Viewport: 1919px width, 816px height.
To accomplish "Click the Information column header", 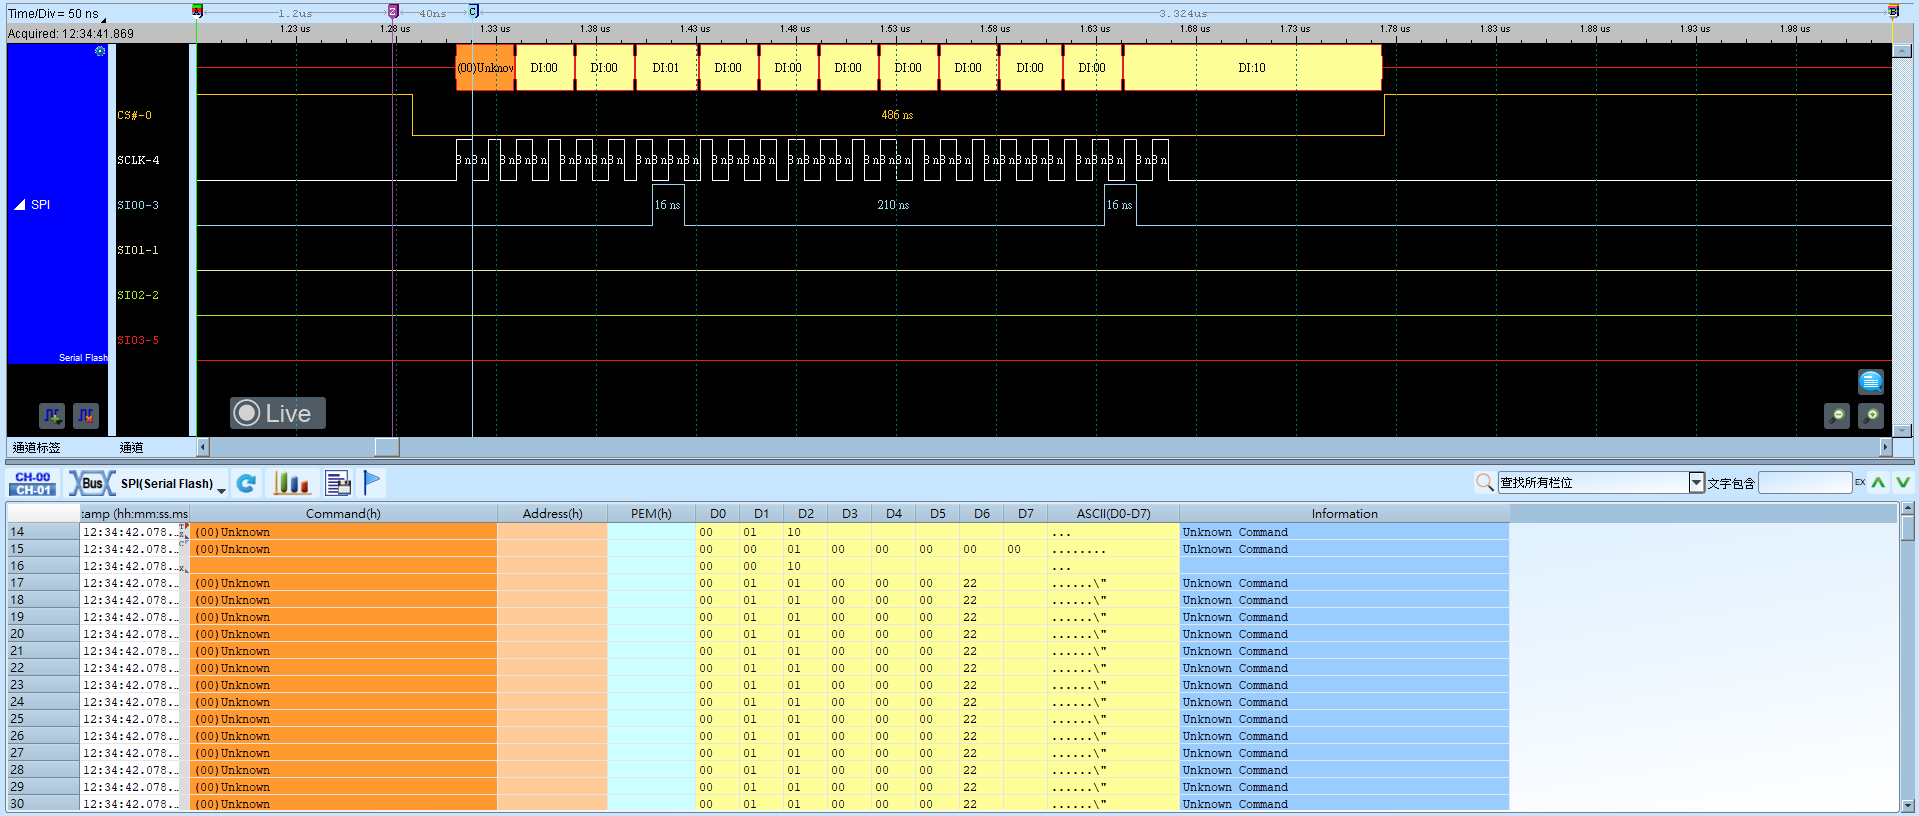I will (1344, 514).
